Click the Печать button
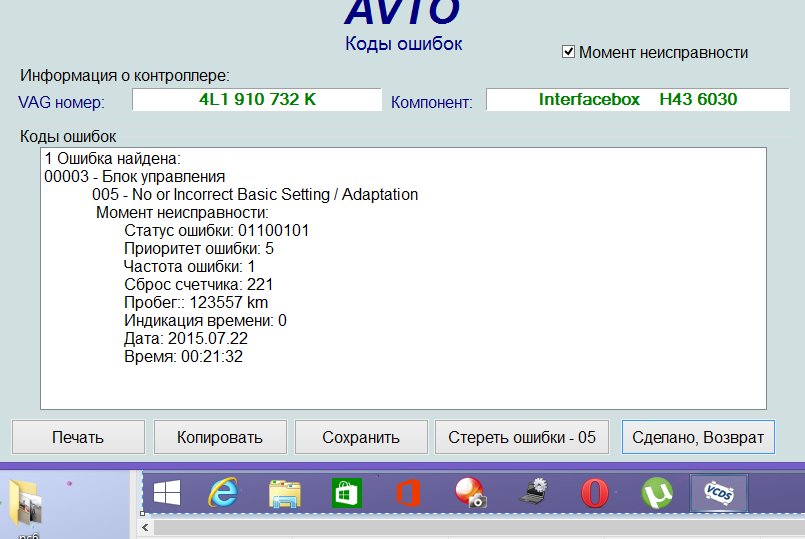Viewport: 805px width, 539px height. (78, 437)
